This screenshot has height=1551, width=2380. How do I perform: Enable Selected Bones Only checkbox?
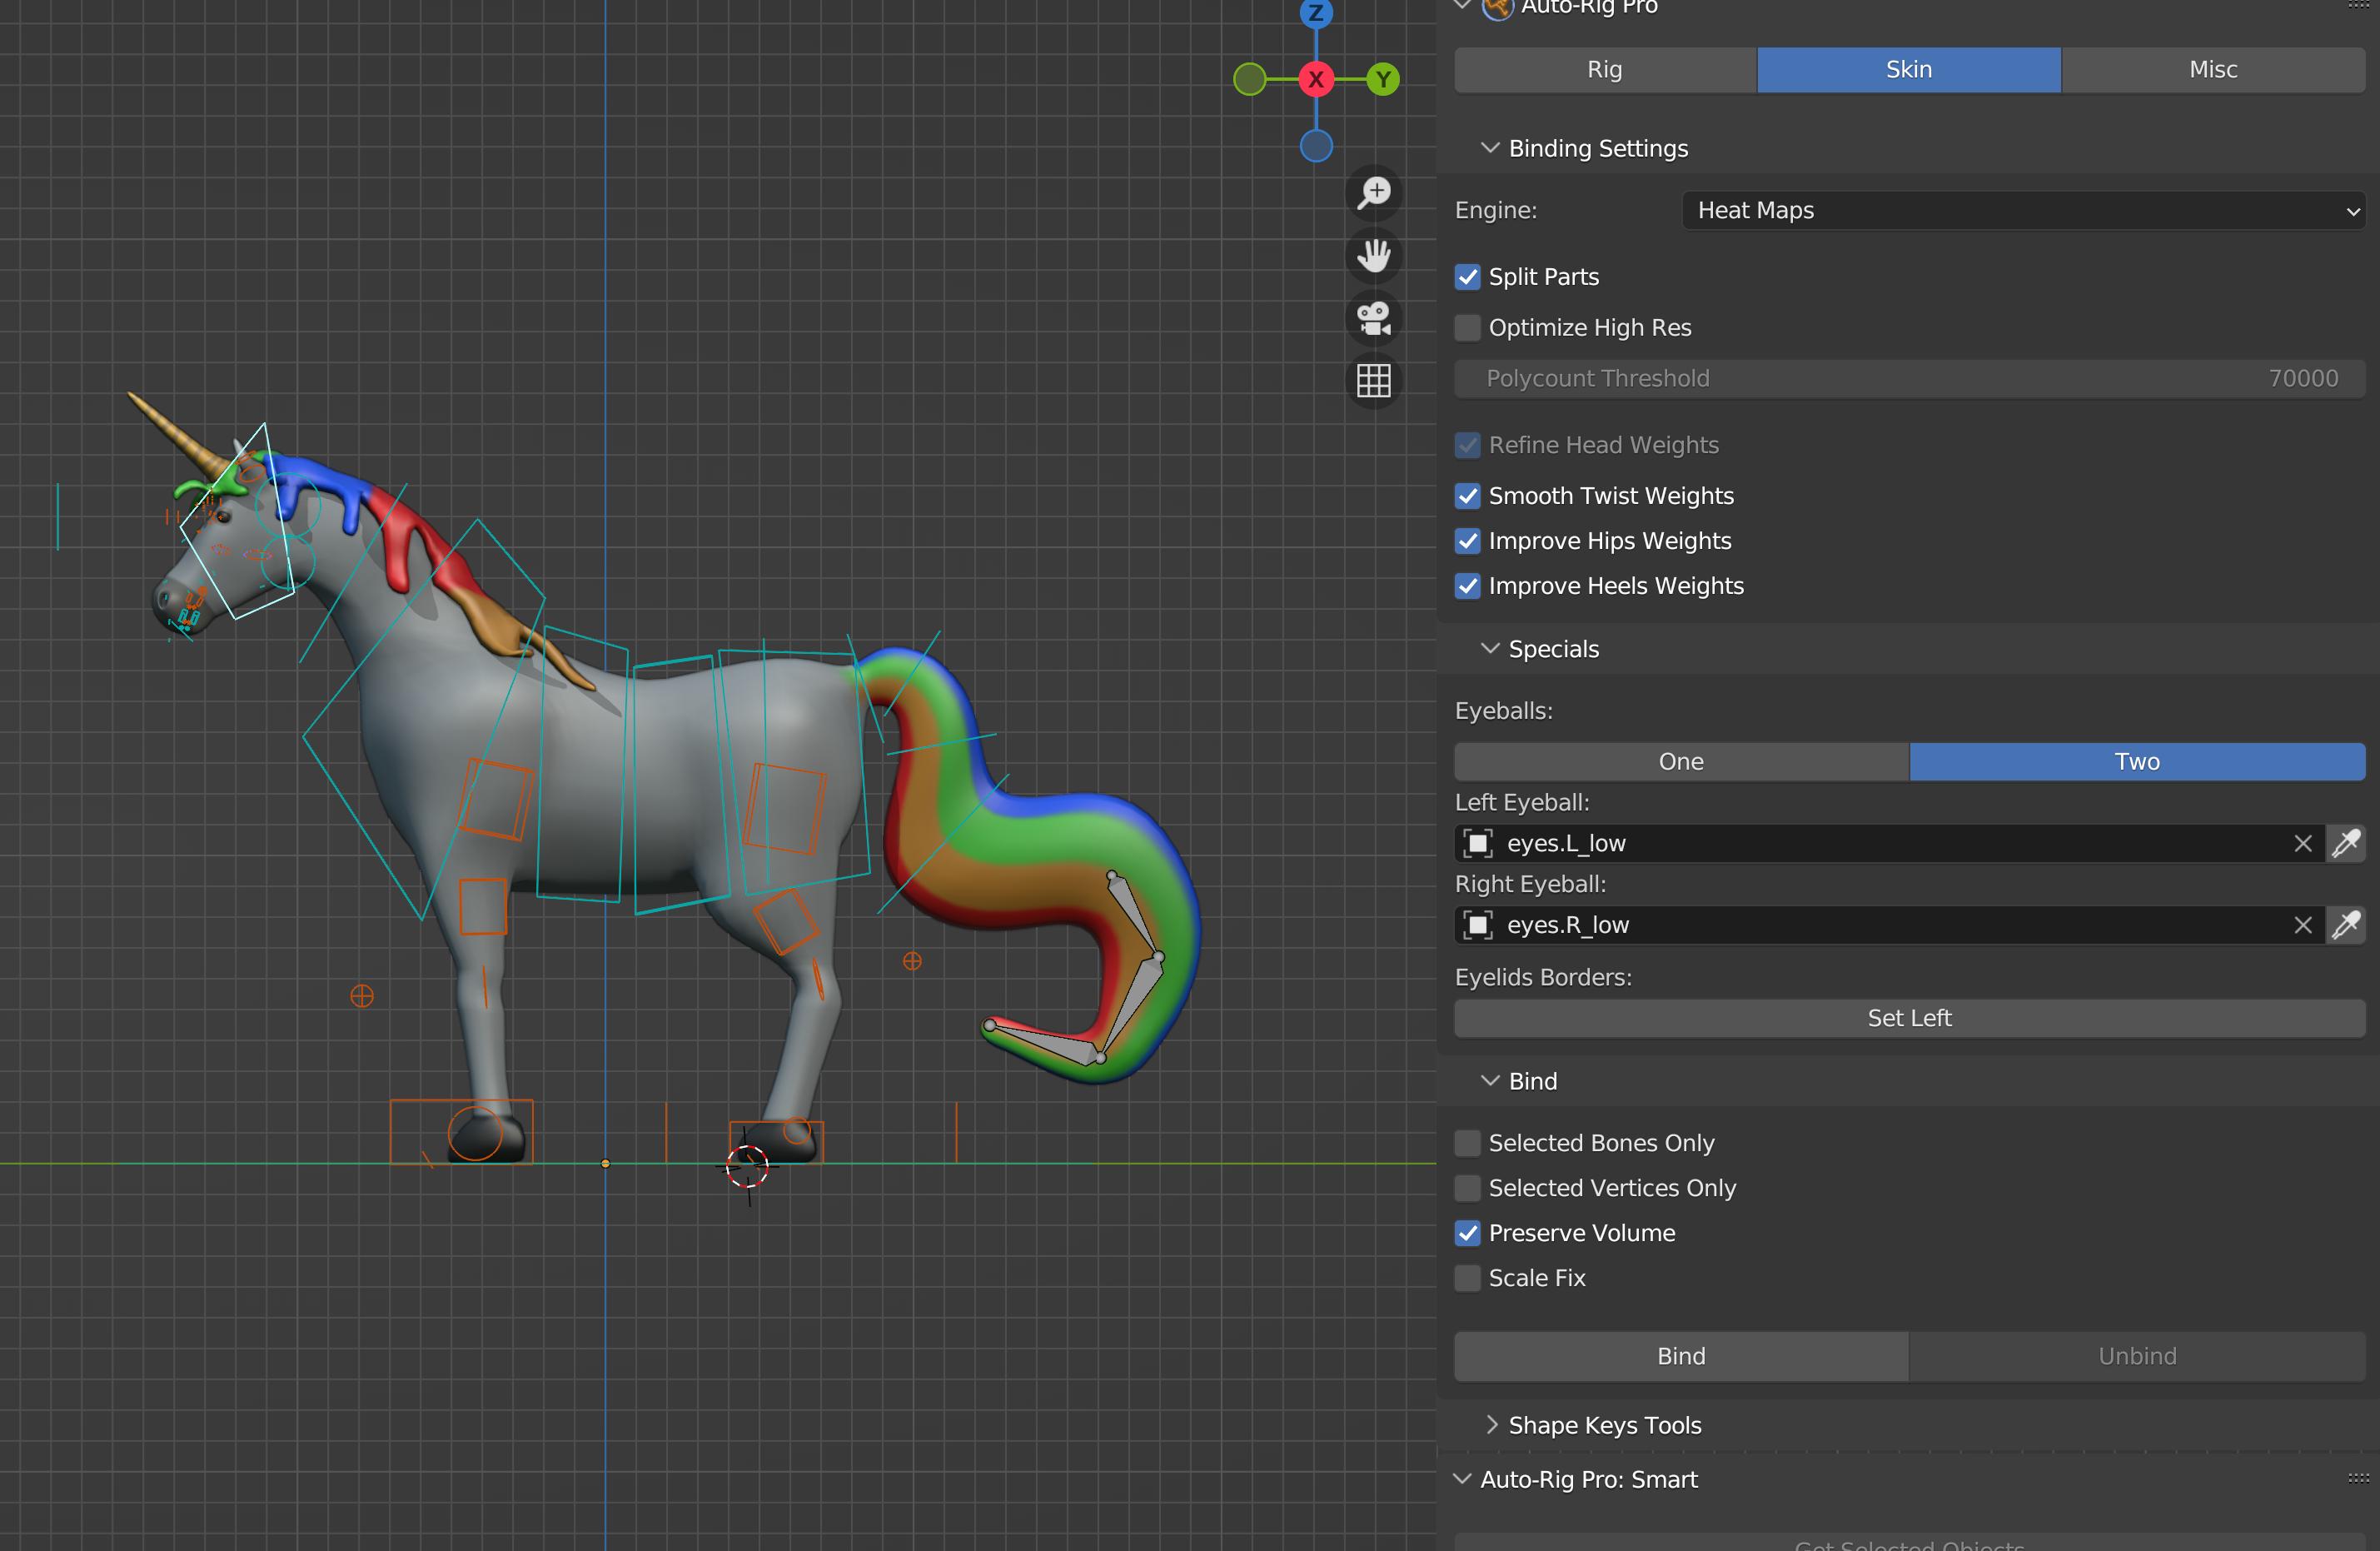pyautogui.click(x=1467, y=1143)
